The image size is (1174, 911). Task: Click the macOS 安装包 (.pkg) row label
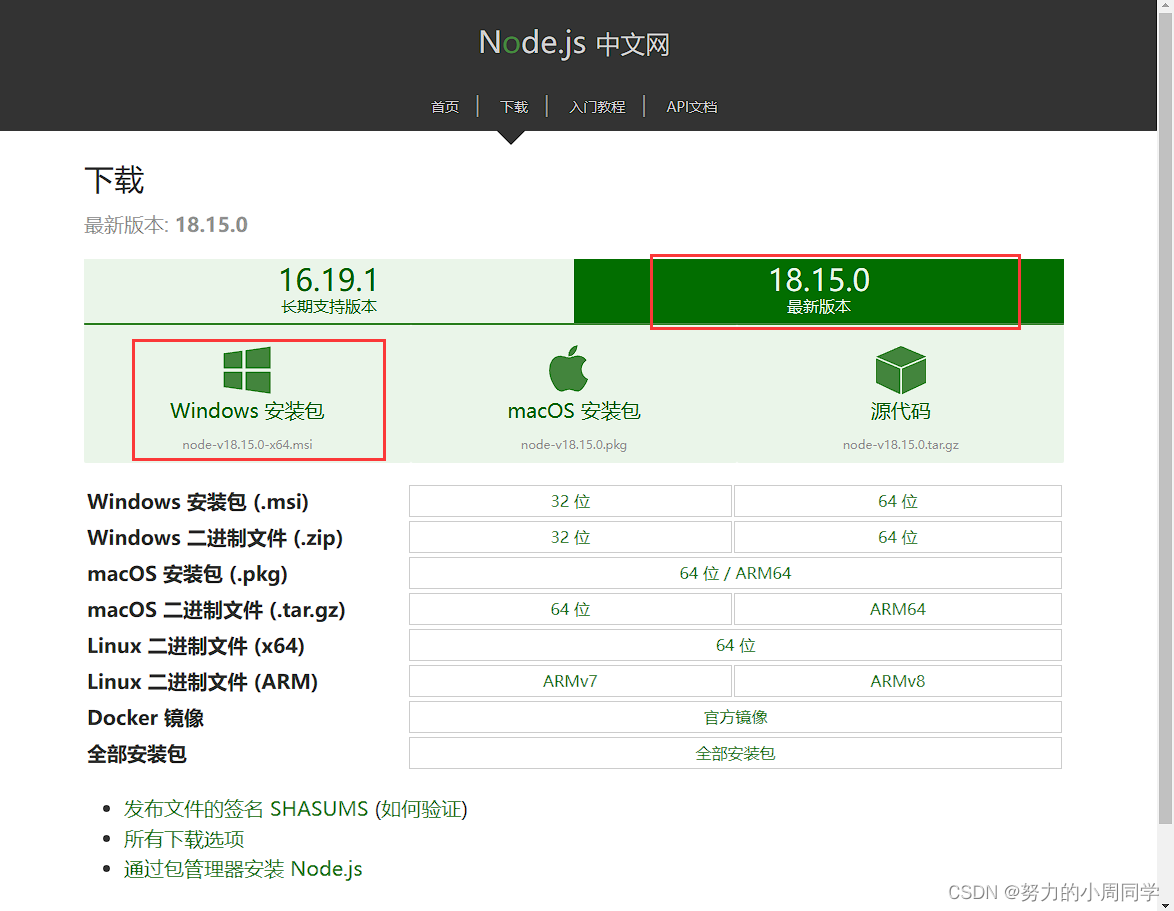[x=187, y=573]
